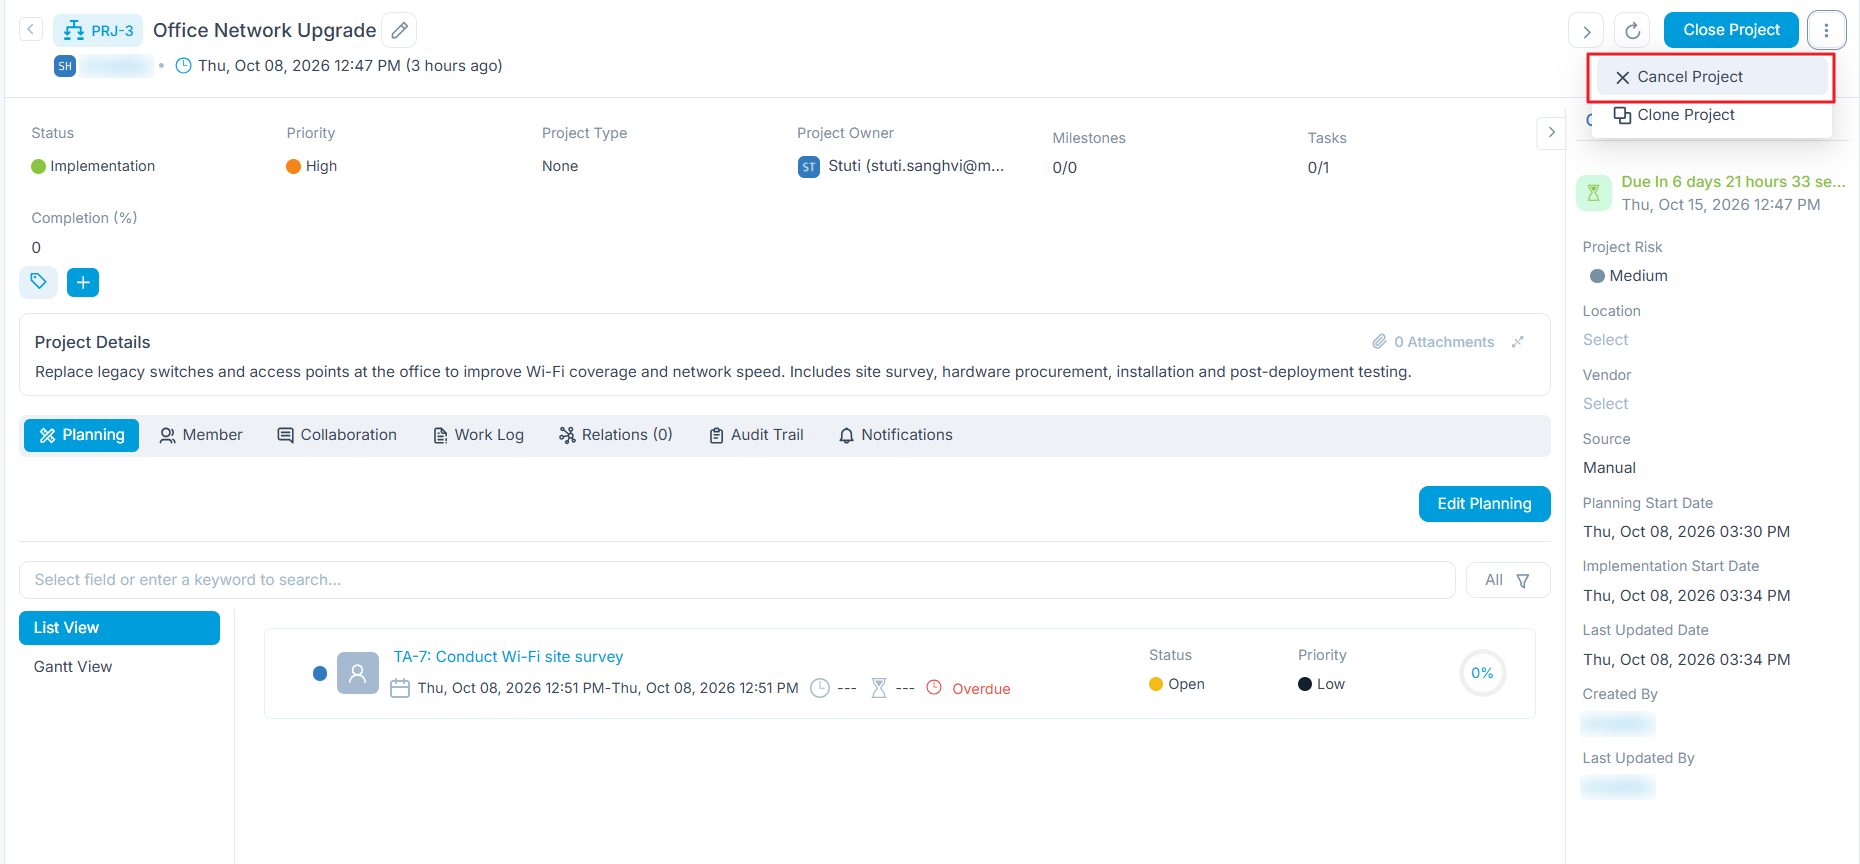Click the assignee avatar of task TA-7
Screen dimensions: 1860x864
(x=358, y=673)
